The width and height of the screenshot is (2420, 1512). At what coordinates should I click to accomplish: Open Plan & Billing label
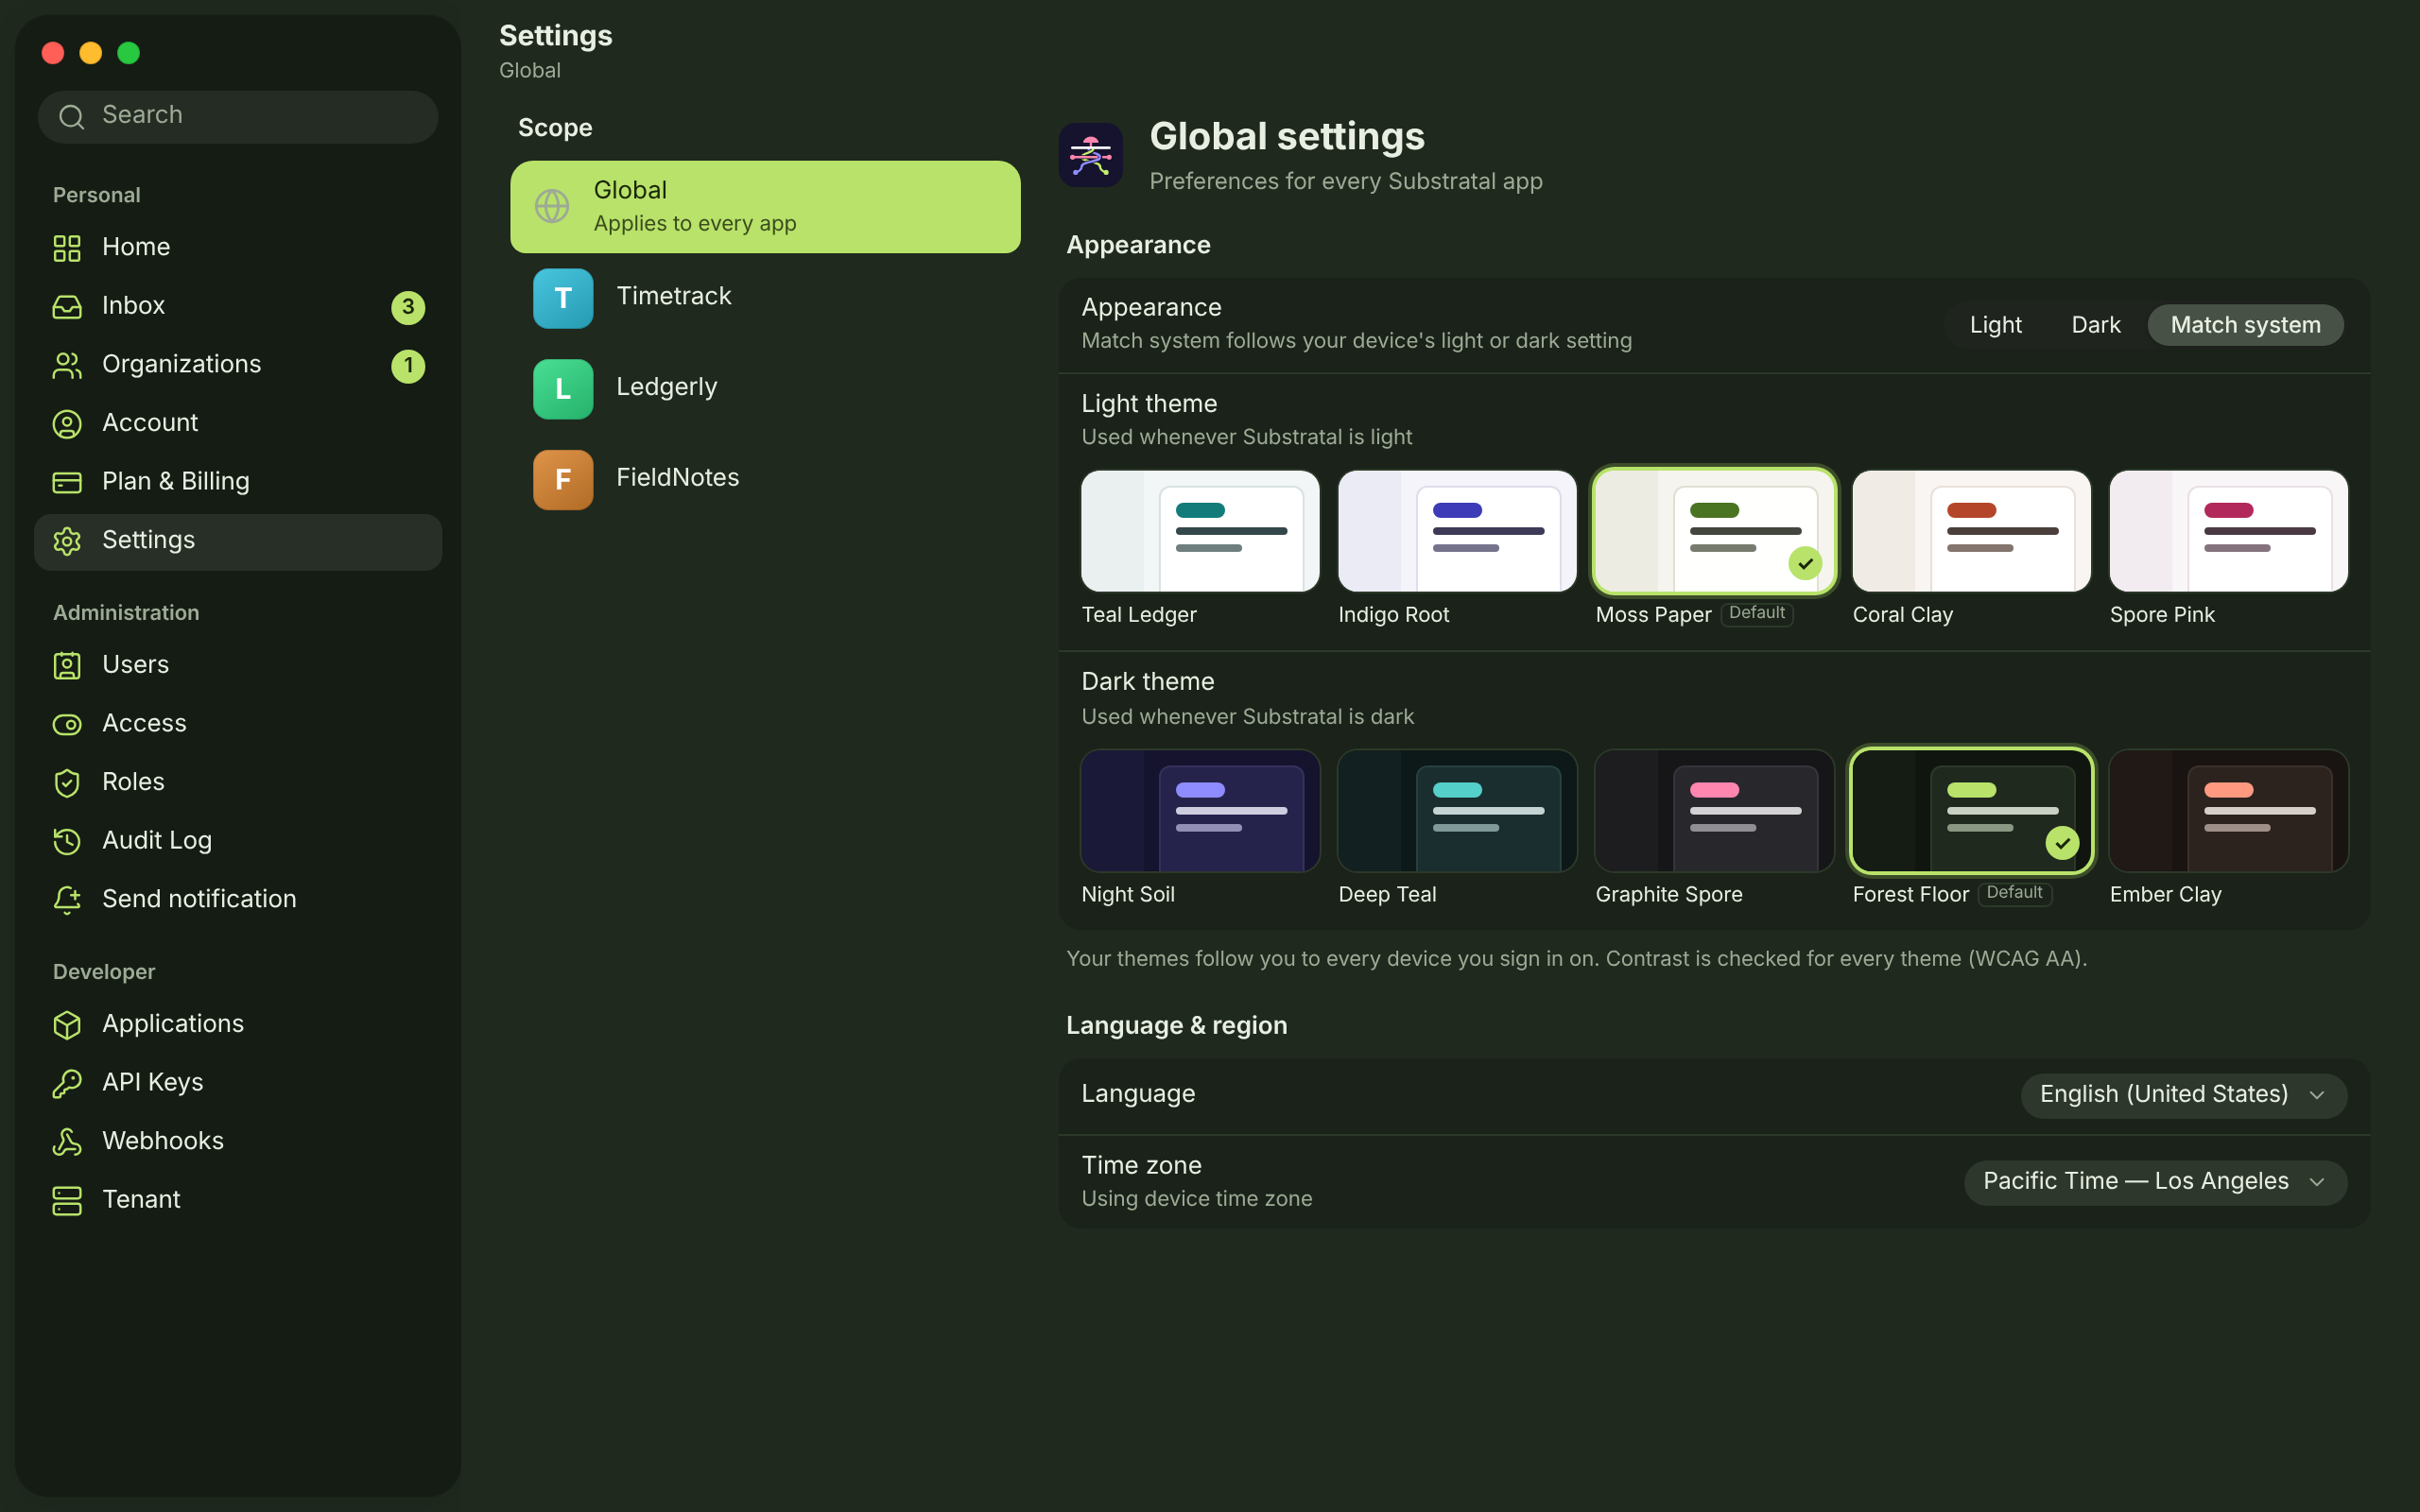tap(176, 482)
